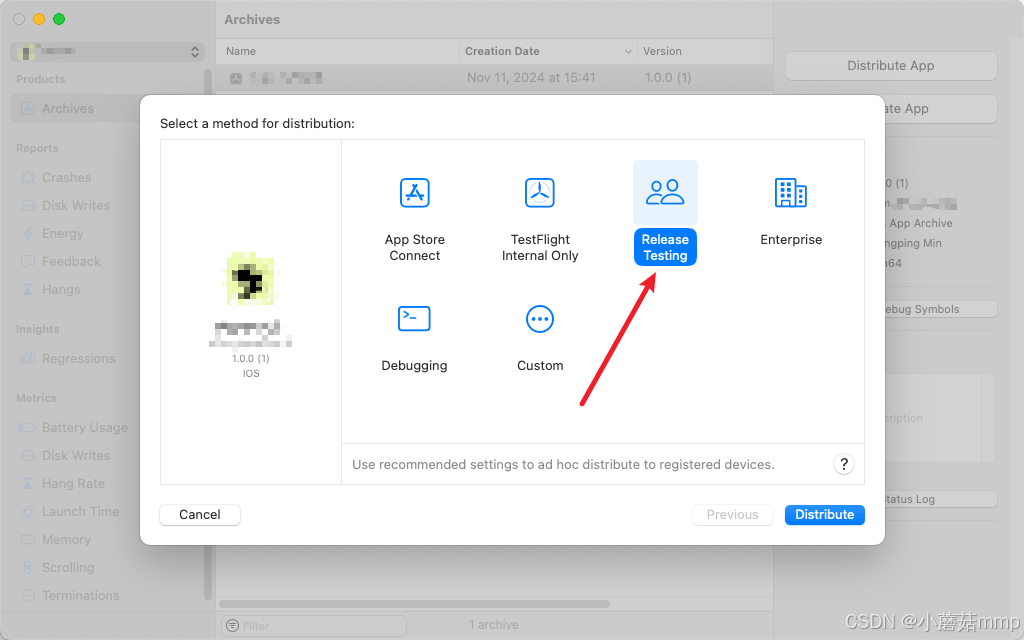The image size is (1024, 640).
Task: Click the horizontal scrollbar under archives list
Action: click(415, 604)
